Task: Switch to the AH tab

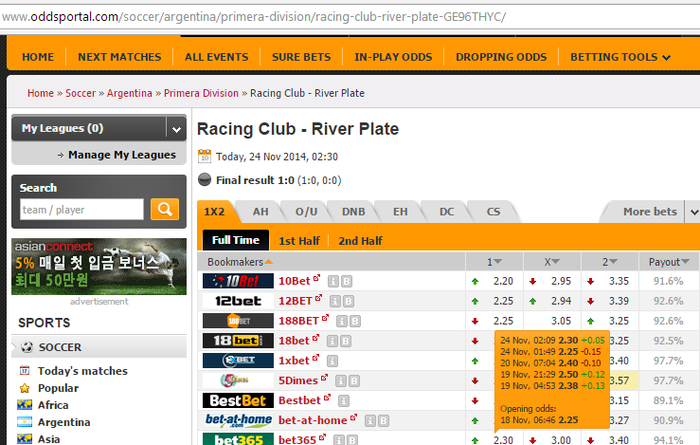Action: (x=261, y=212)
